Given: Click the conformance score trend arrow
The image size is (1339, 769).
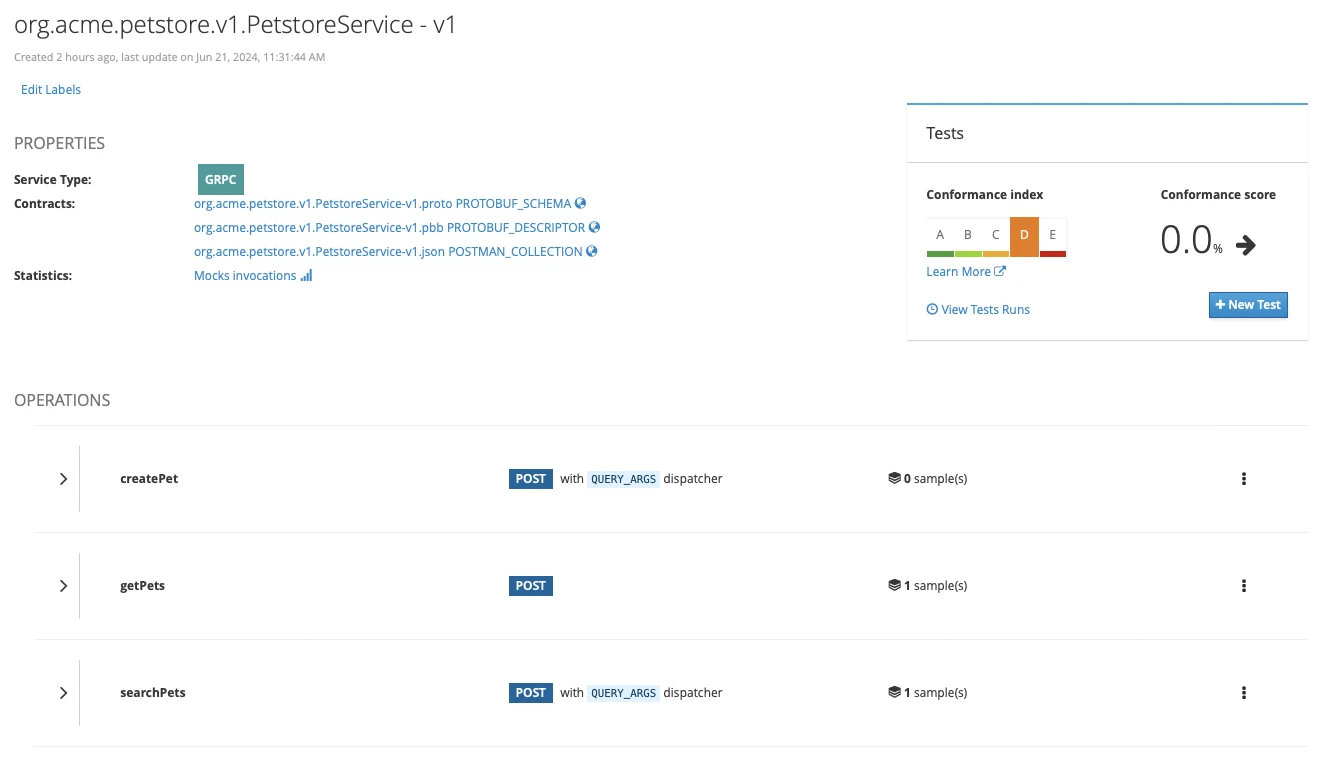Looking at the screenshot, I should coord(1246,245).
